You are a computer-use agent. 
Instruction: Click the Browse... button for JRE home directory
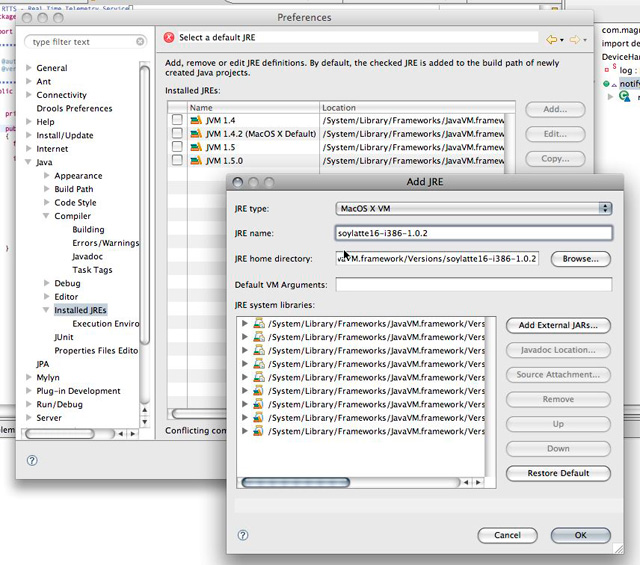[x=580, y=259]
